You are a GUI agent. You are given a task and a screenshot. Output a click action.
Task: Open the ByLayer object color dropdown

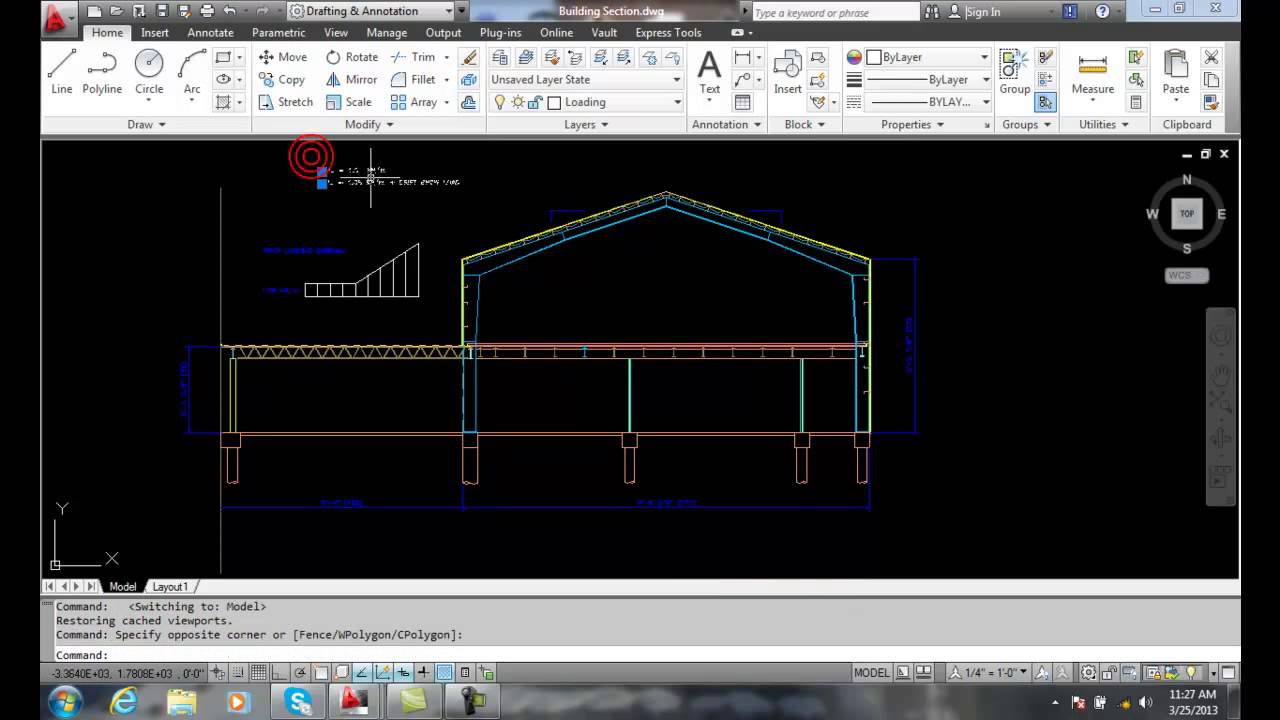pos(927,57)
